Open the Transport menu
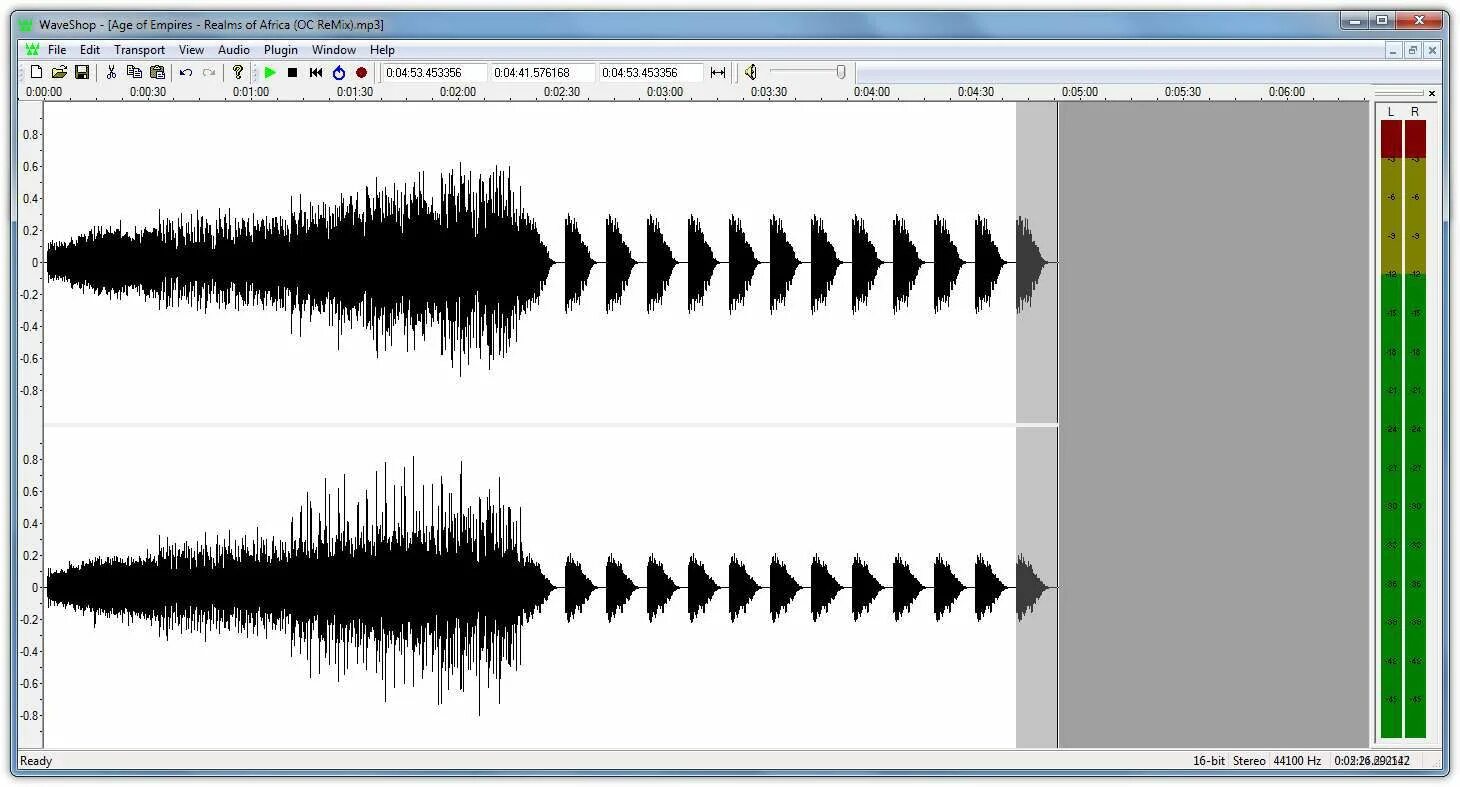Screen dimensions: 1460x787 [x=139, y=50]
